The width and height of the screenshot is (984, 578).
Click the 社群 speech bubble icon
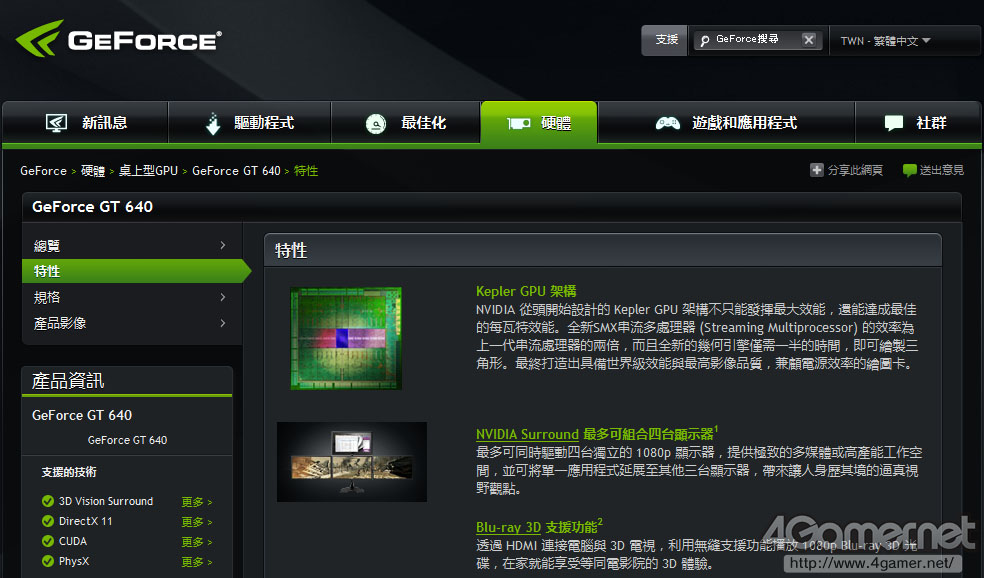pyautogui.click(x=894, y=123)
